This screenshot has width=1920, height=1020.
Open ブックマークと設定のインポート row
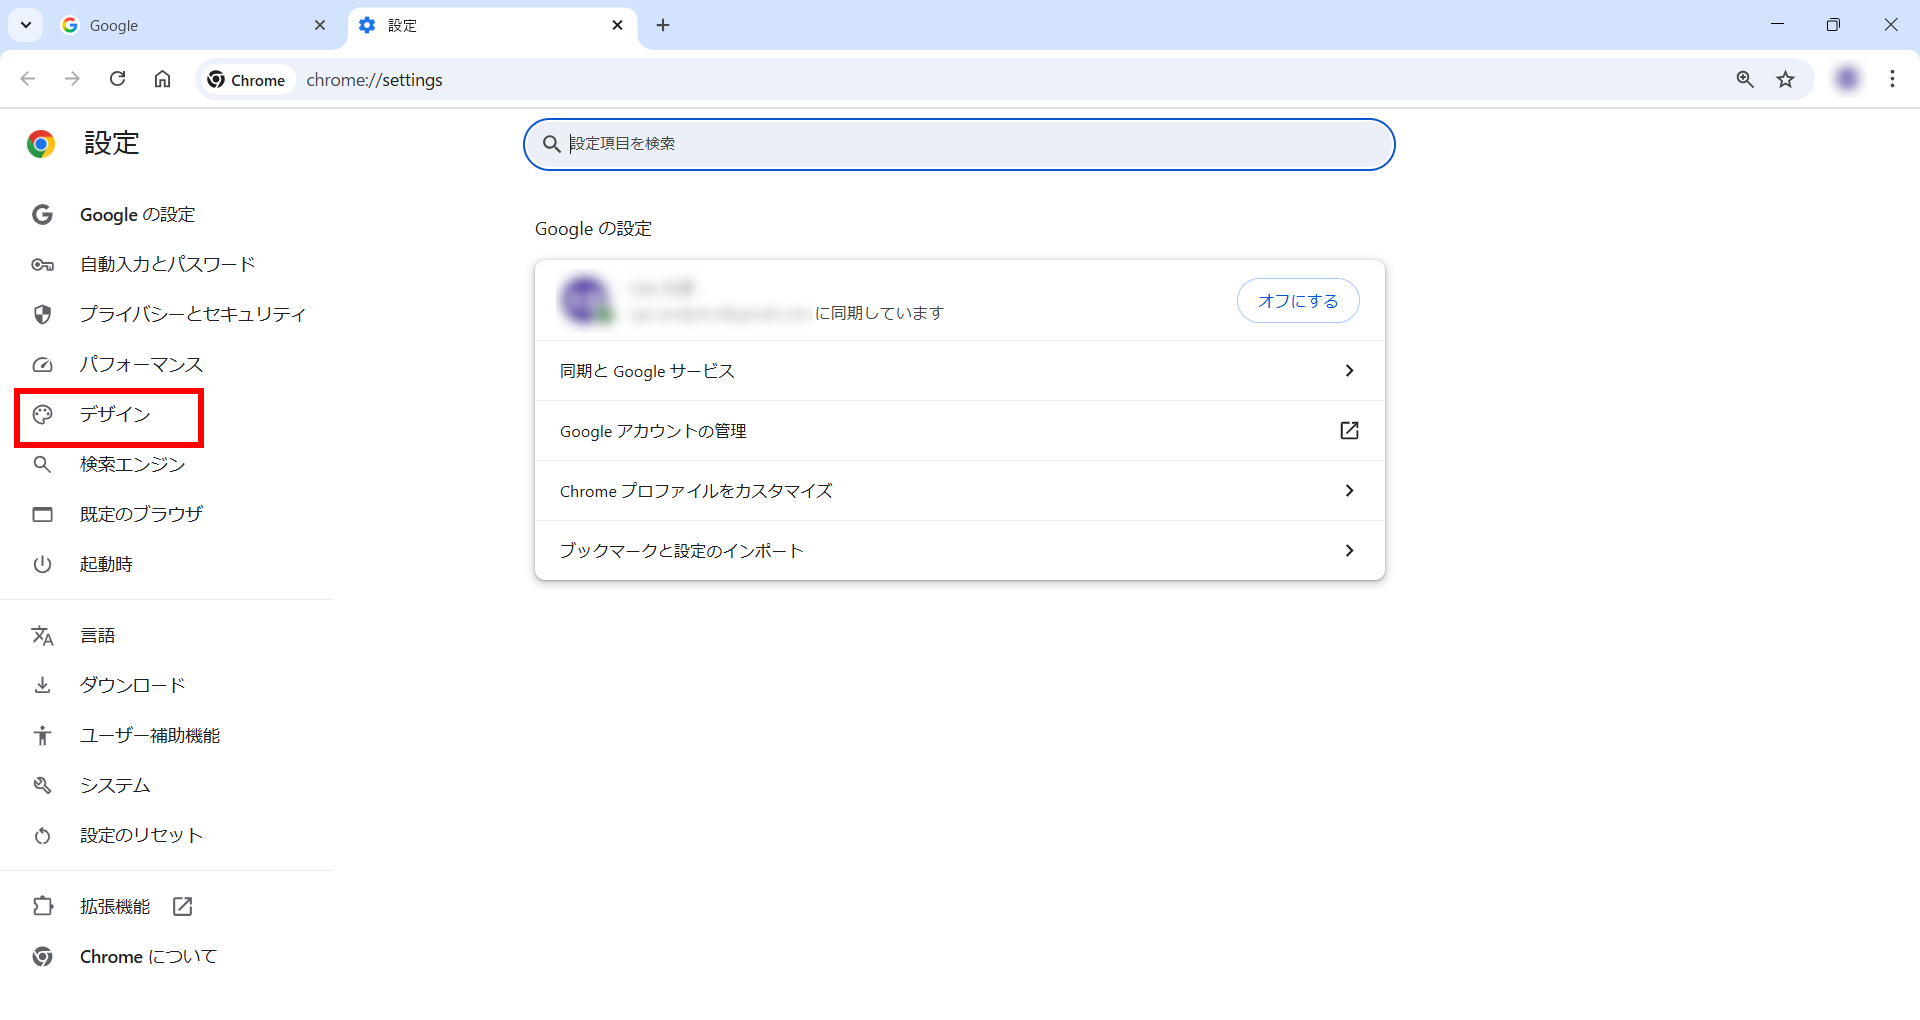pos(959,551)
